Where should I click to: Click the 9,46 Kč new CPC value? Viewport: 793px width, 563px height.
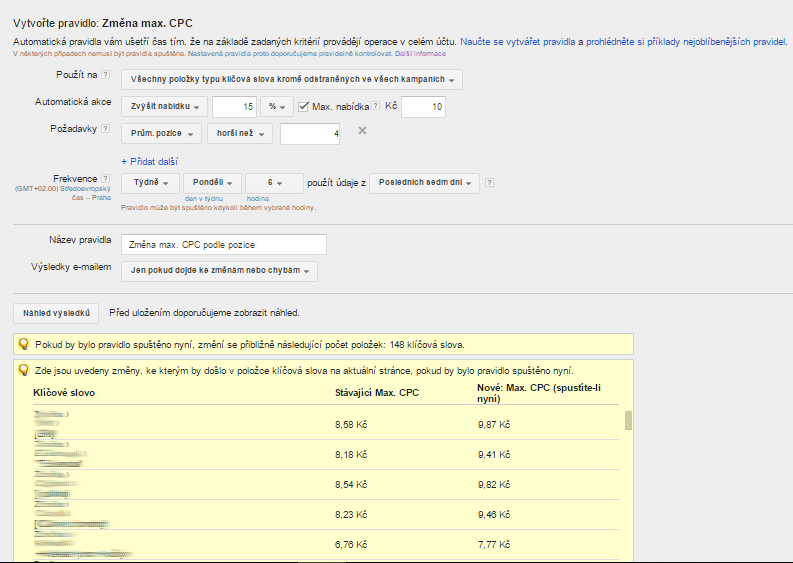point(494,514)
